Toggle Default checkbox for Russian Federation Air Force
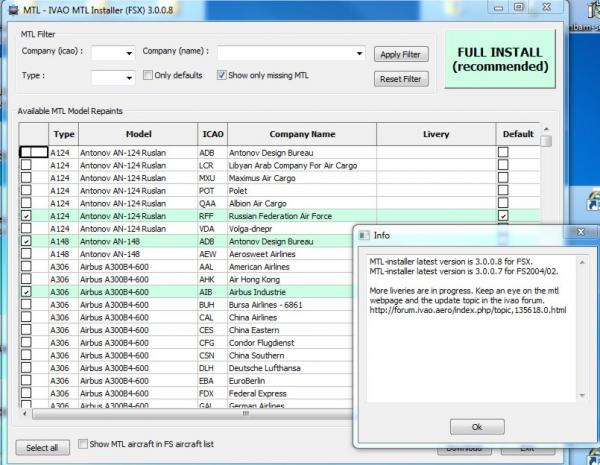 click(503, 216)
